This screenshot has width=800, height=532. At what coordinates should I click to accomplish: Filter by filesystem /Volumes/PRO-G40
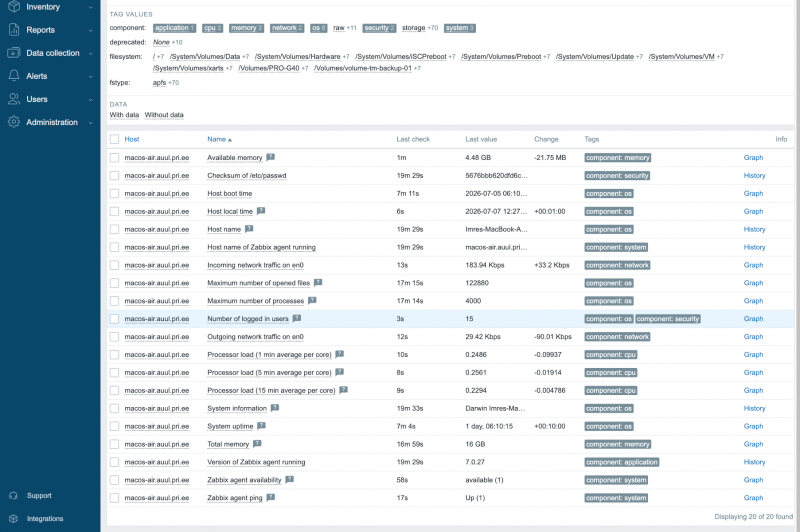point(269,68)
